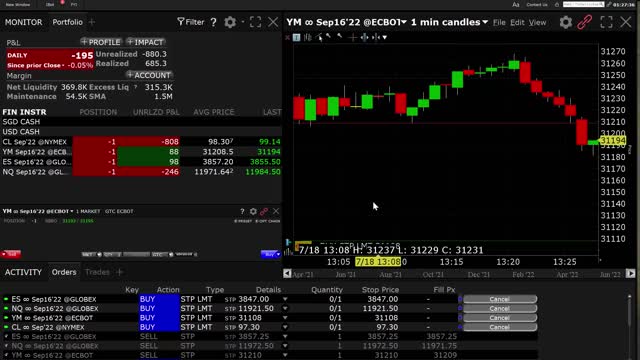Cancel the ES Sep16'22 buy order
The image size is (640, 360).
click(x=500, y=299)
